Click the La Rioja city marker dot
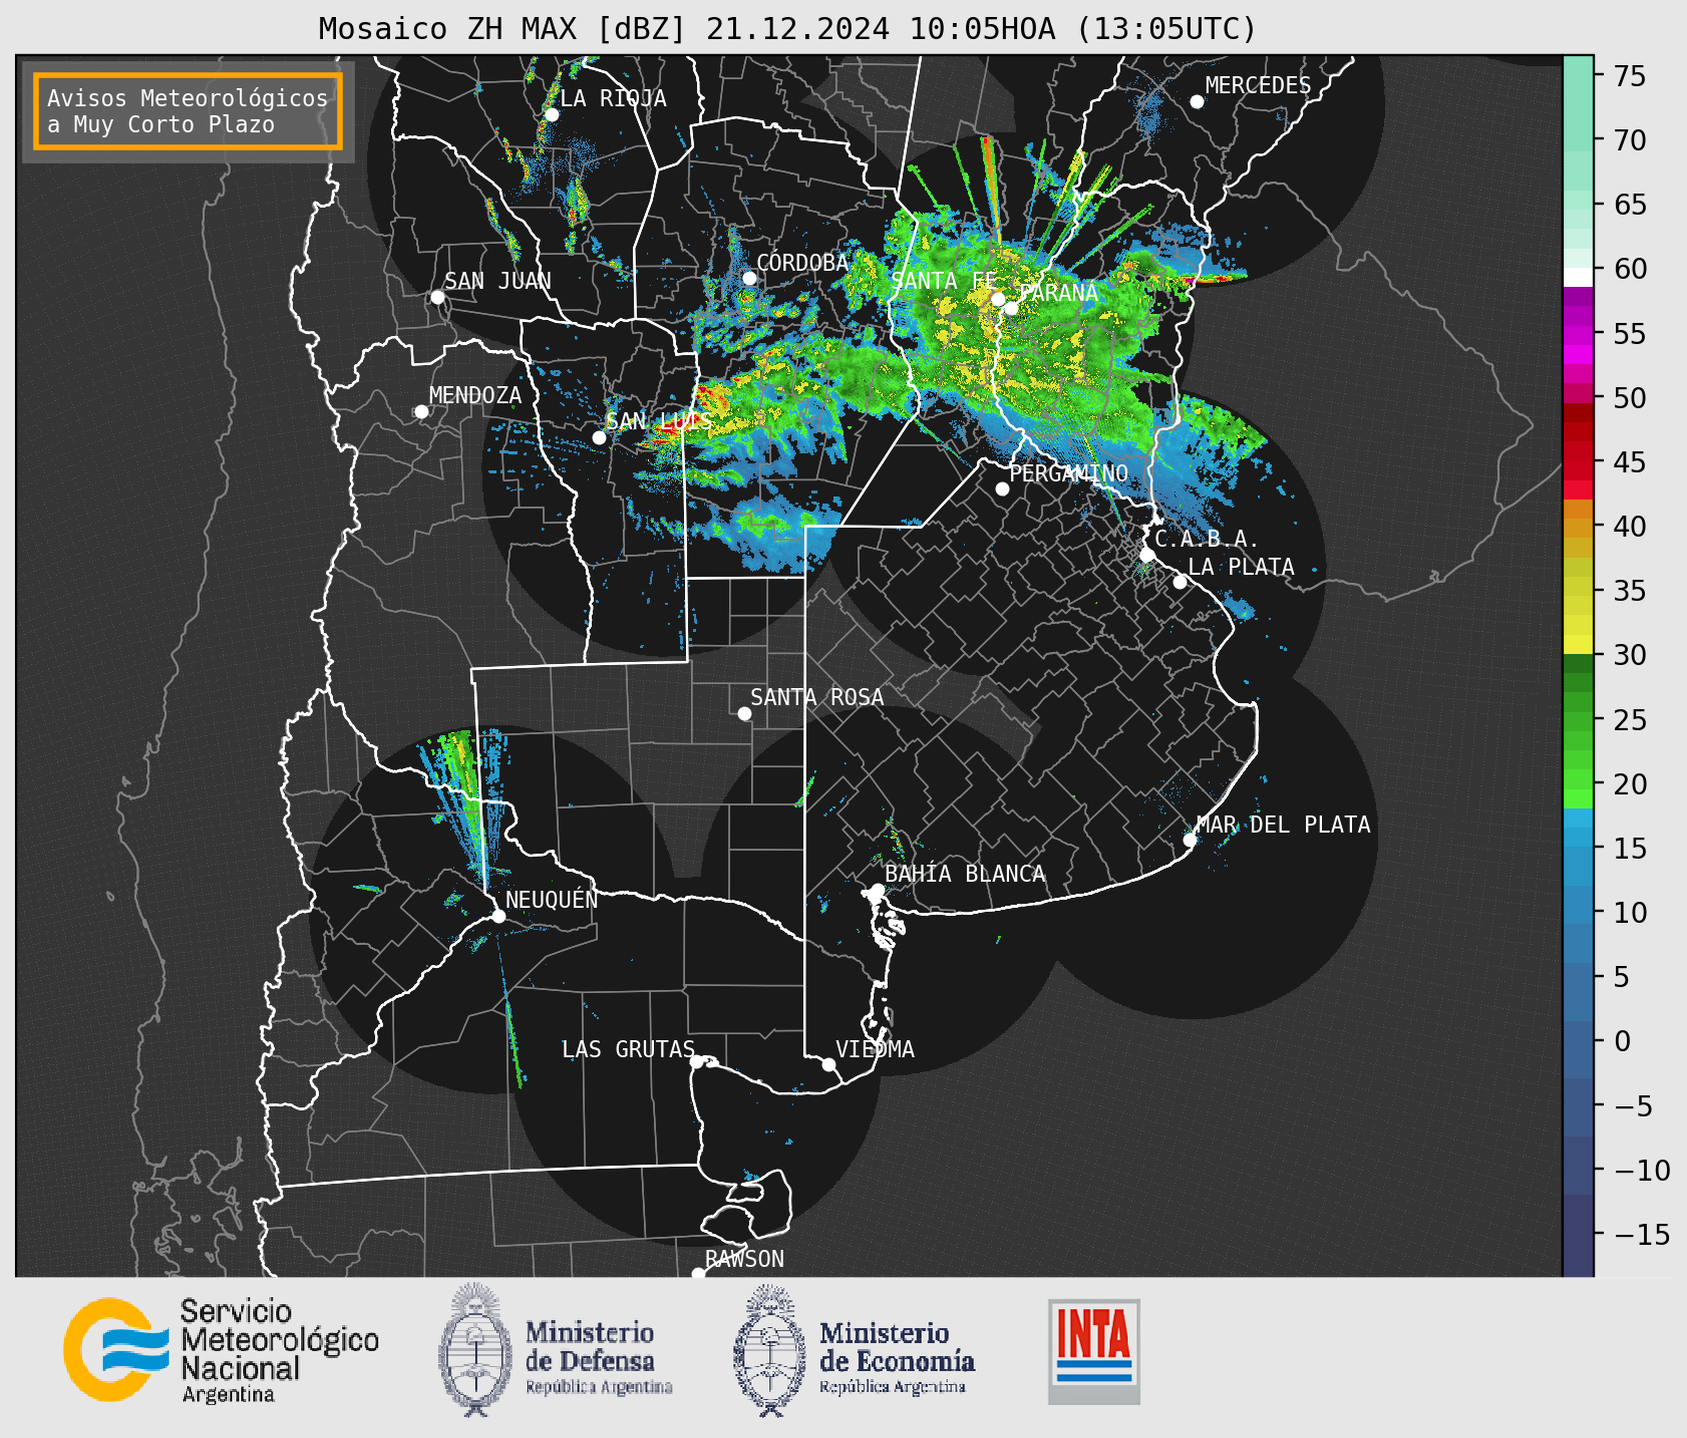Screen dimensions: 1687x1438 (551, 115)
